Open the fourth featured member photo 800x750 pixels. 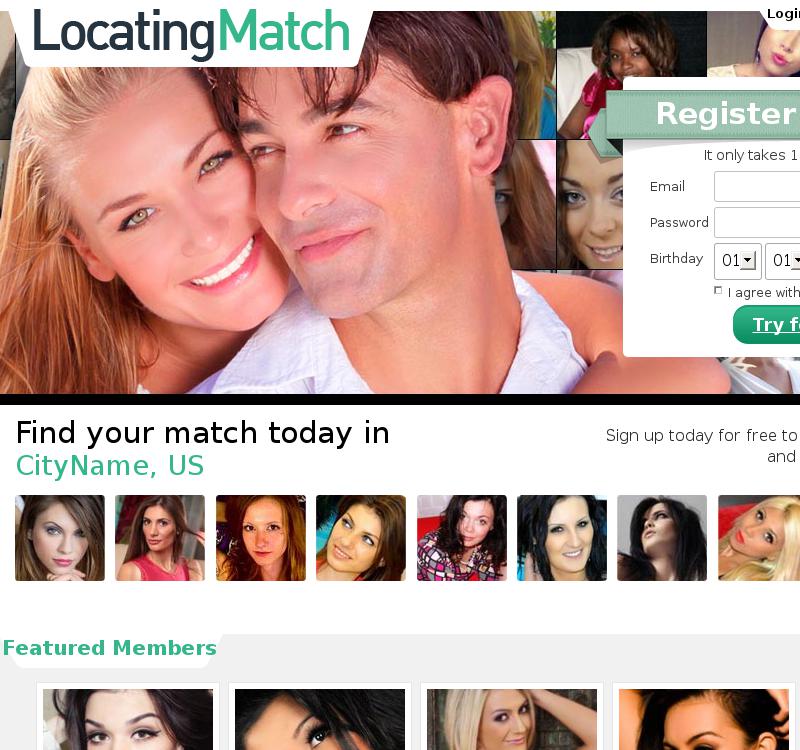point(704,719)
